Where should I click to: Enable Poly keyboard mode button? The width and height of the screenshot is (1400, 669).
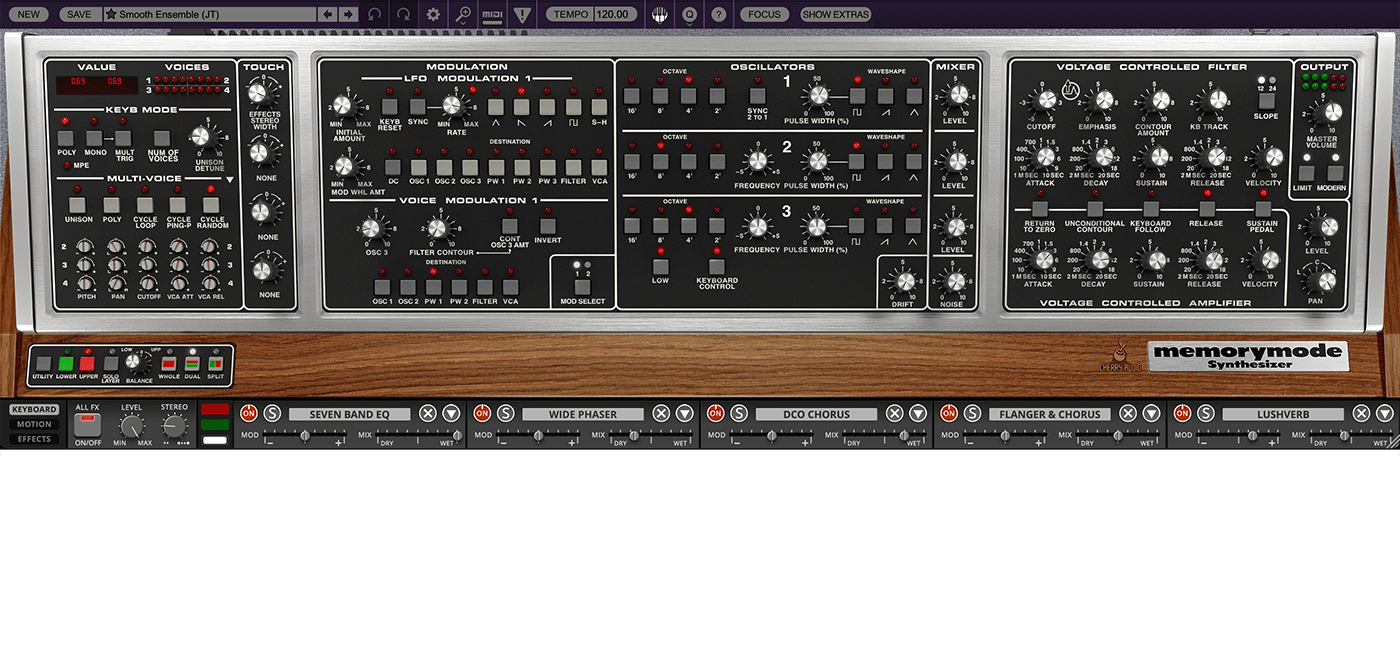click(66, 139)
